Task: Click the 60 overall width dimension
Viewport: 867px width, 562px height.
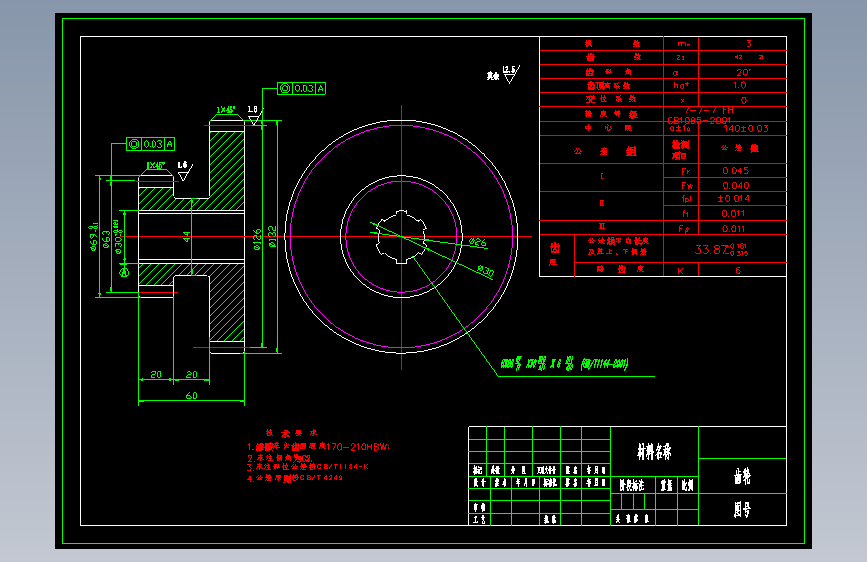Action: [191, 396]
